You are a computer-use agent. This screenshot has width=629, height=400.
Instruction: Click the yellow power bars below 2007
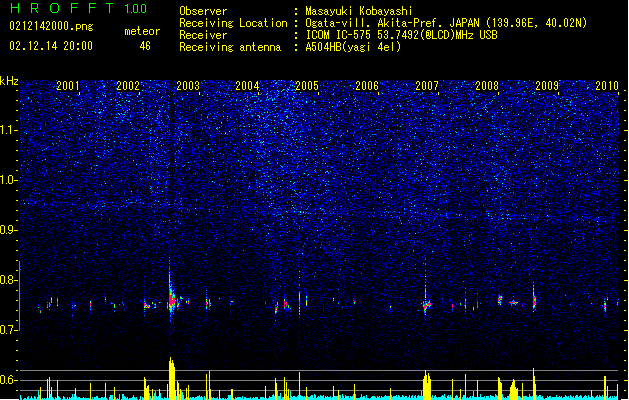click(x=427, y=384)
